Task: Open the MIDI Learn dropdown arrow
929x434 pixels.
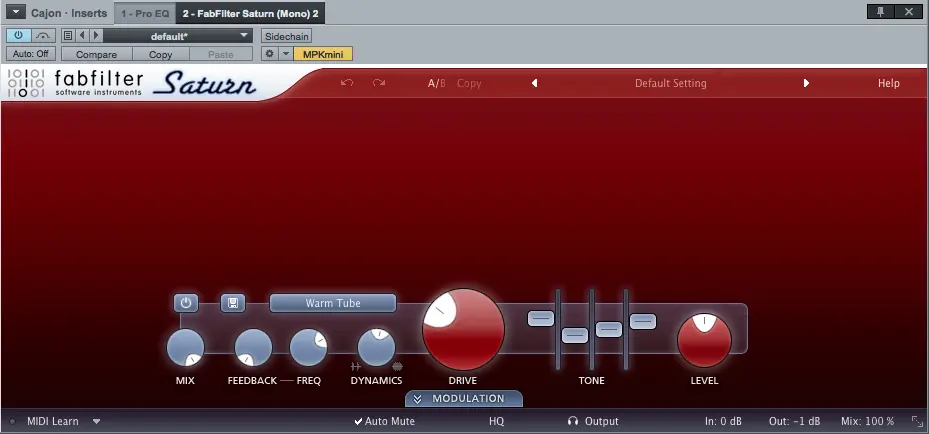Action: tap(96, 422)
